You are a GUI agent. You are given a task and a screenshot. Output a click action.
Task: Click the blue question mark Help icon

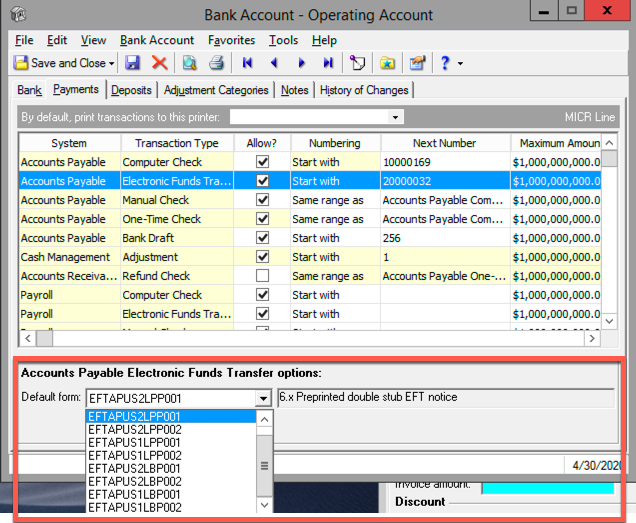(445, 63)
